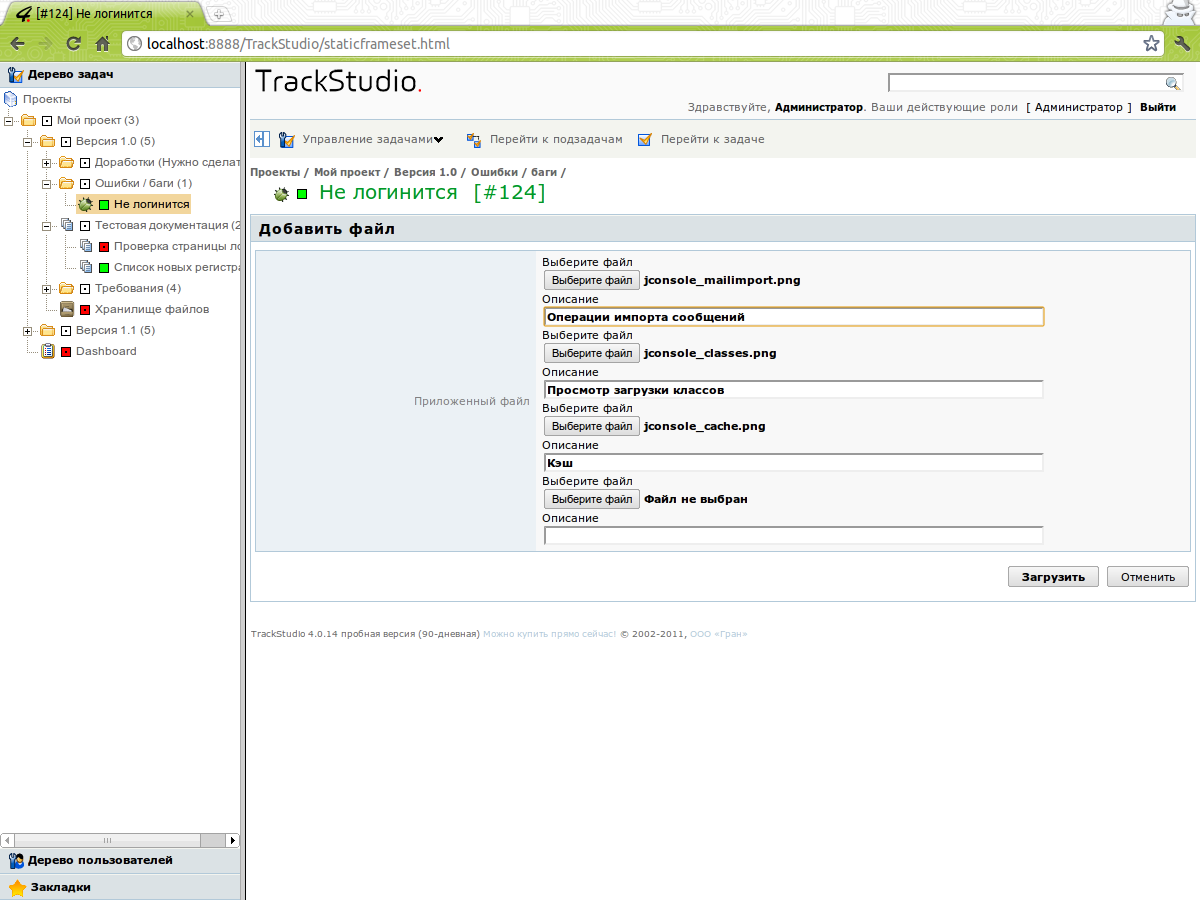Screen dimensions: 1200x900
Task: Focus the description field containing 'Операции импорта сообщений'
Action: (x=794, y=317)
